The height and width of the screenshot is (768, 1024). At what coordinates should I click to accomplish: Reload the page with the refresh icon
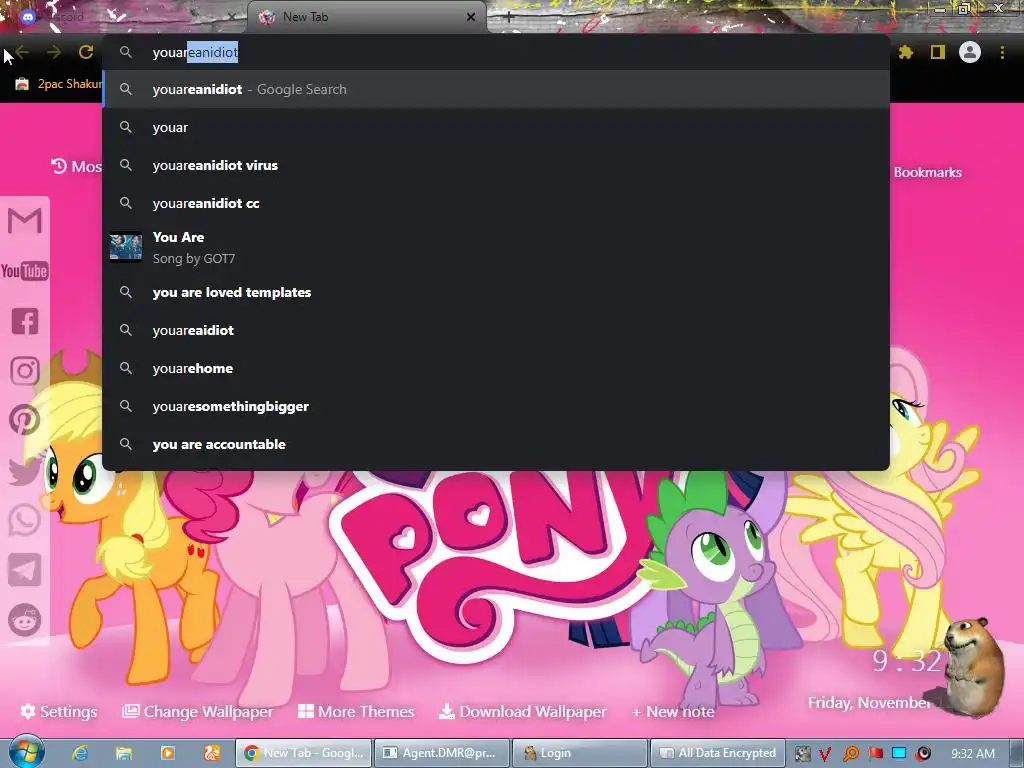pyautogui.click(x=86, y=52)
